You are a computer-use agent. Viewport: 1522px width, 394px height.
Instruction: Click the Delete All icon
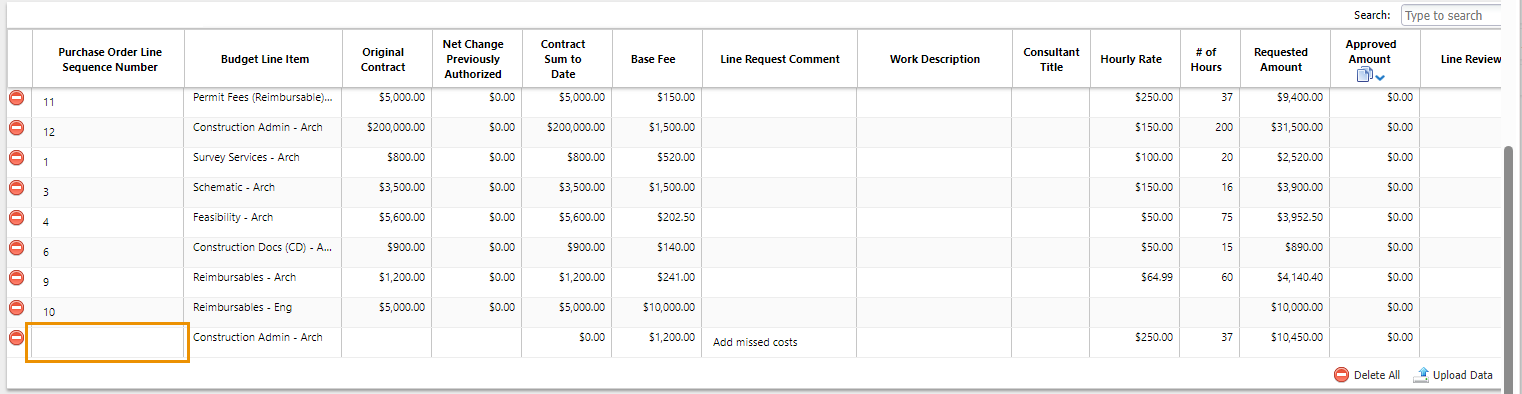(1341, 375)
